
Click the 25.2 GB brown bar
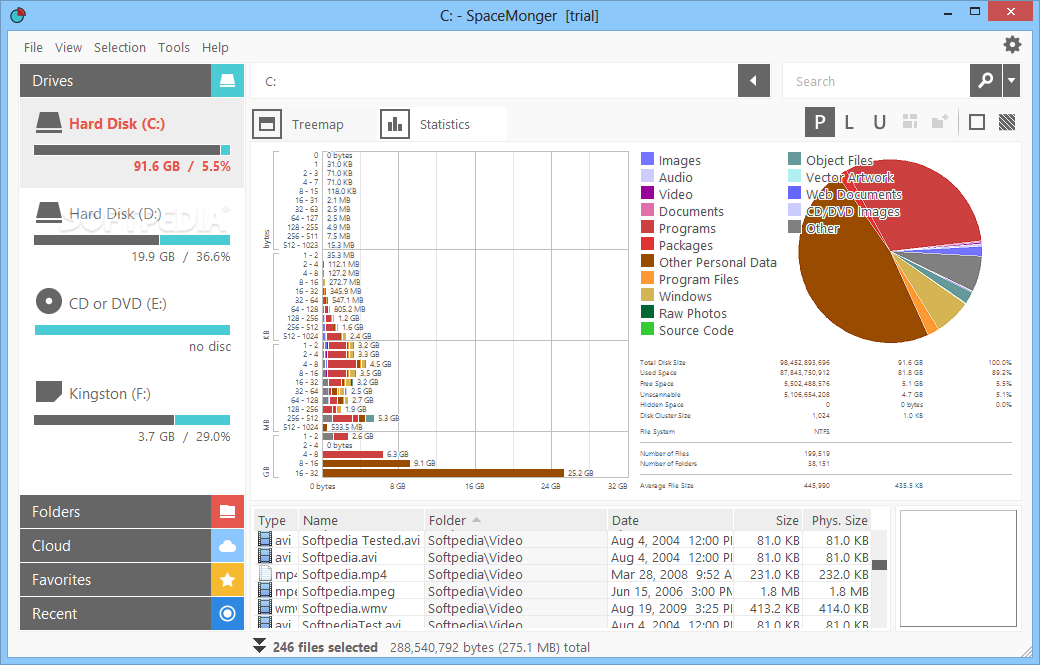pyautogui.click(x=443, y=473)
